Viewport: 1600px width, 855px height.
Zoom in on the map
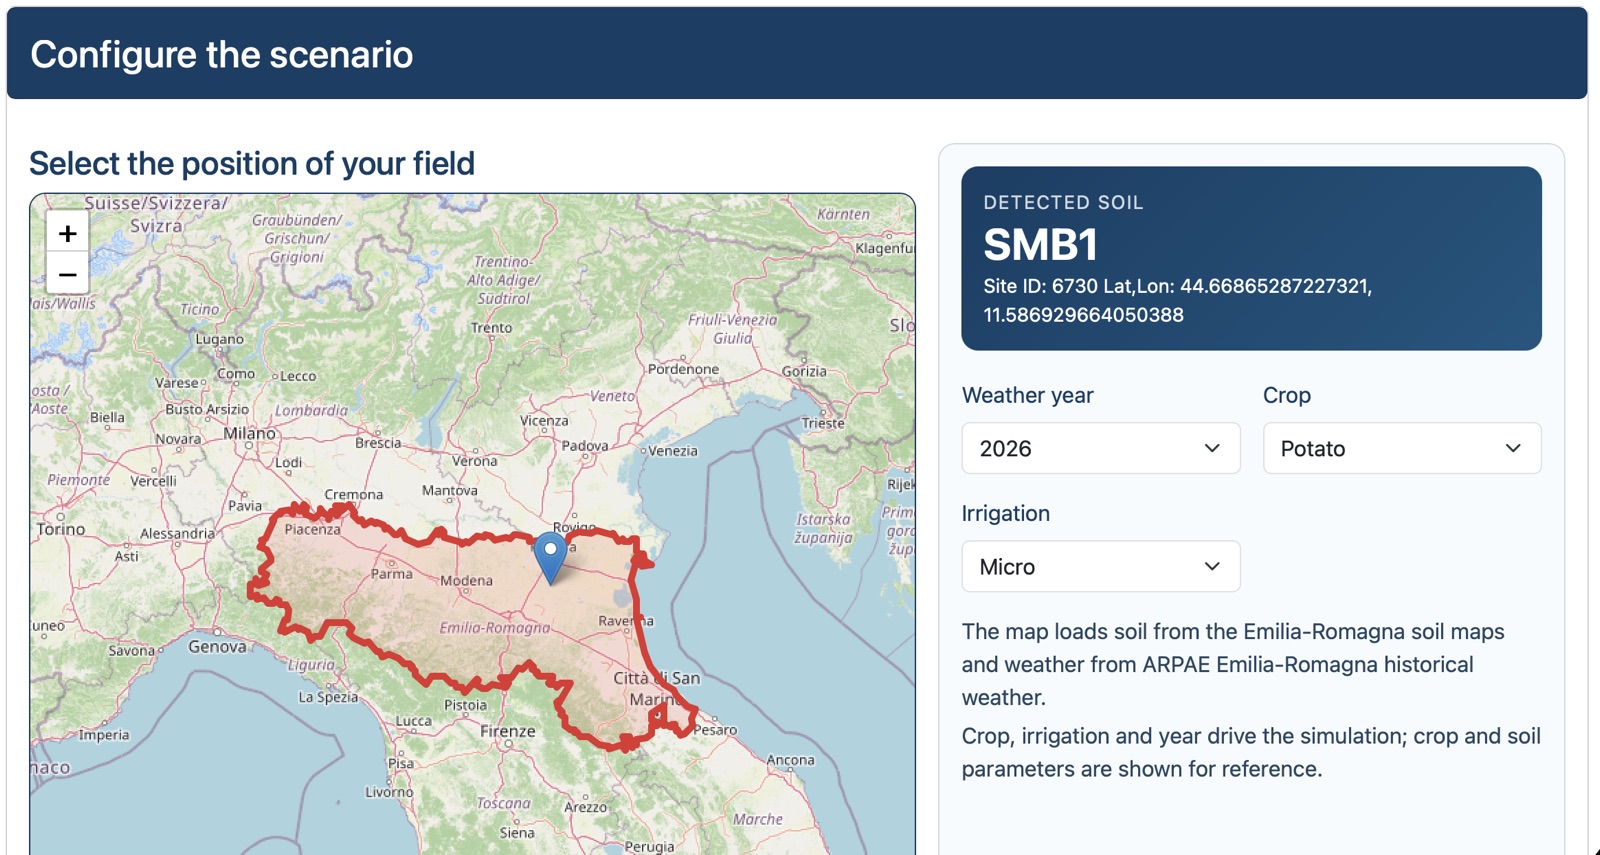click(67, 233)
